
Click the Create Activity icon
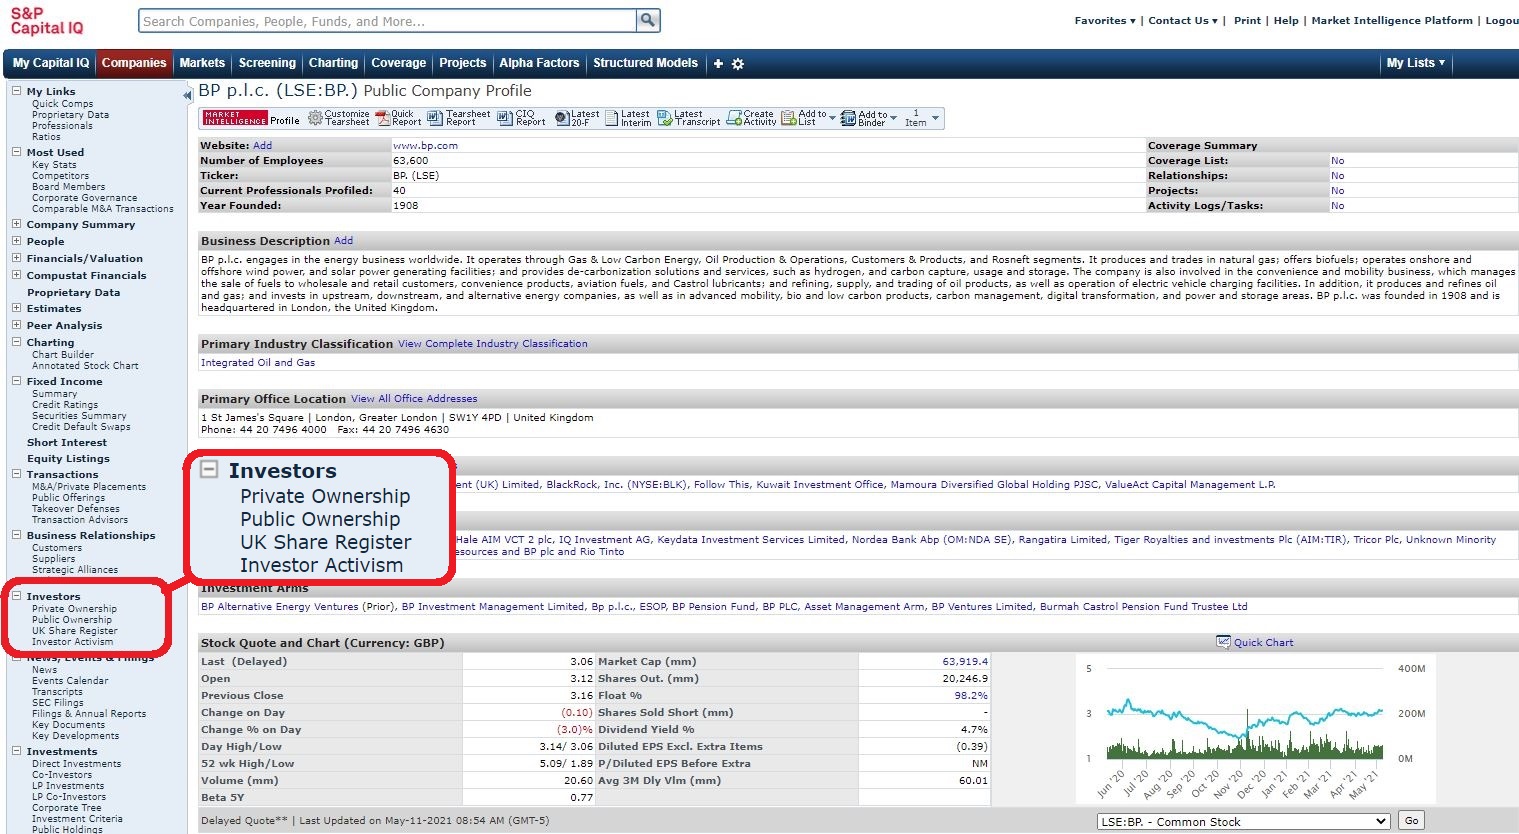735,118
